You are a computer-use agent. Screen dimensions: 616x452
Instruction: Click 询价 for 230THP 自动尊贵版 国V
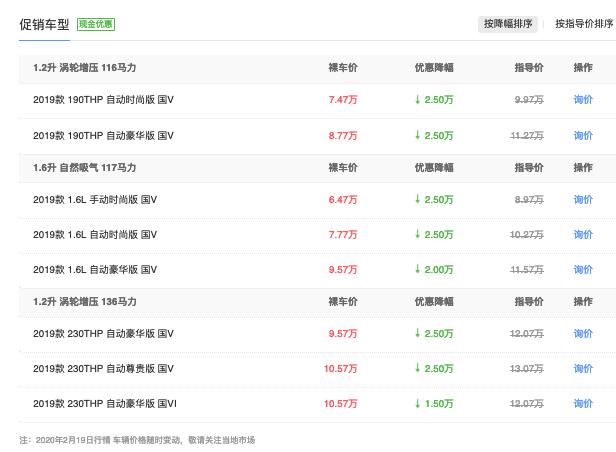(583, 369)
